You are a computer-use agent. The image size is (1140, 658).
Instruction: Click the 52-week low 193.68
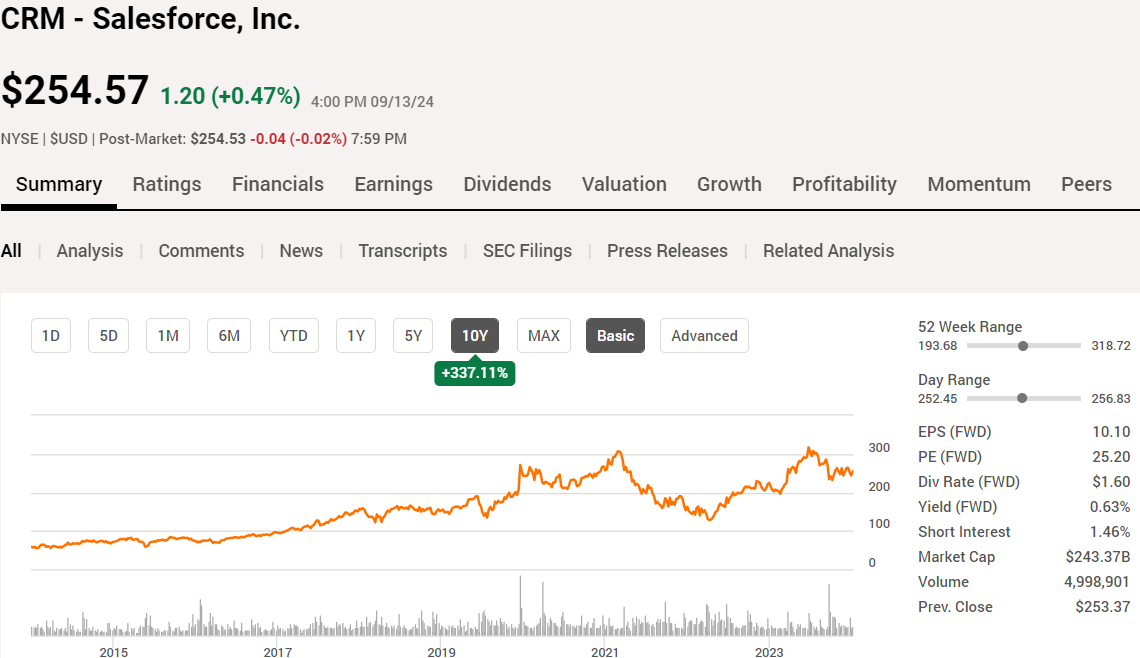pyautogui.click(x=938, y=346)
